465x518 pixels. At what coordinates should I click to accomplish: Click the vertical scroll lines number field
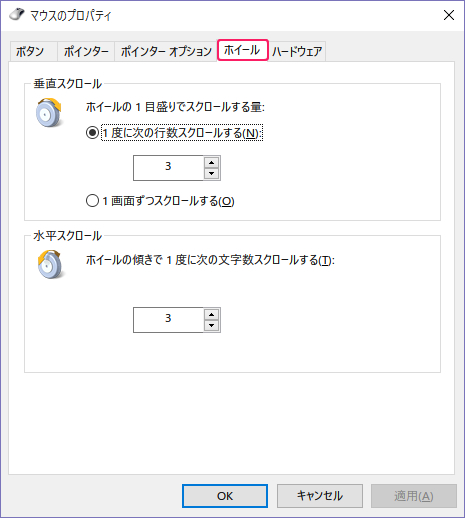point(168,168)
